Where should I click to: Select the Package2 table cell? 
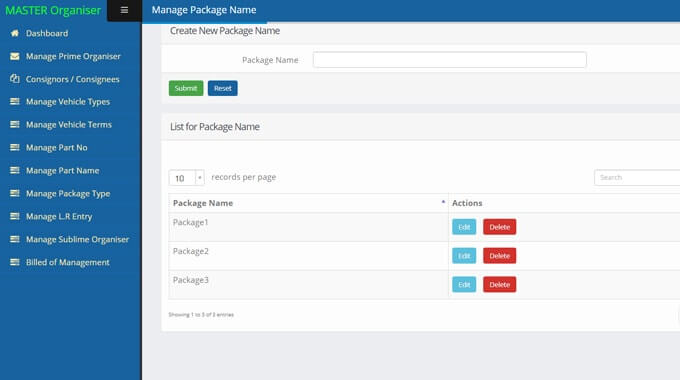point(308,256)
